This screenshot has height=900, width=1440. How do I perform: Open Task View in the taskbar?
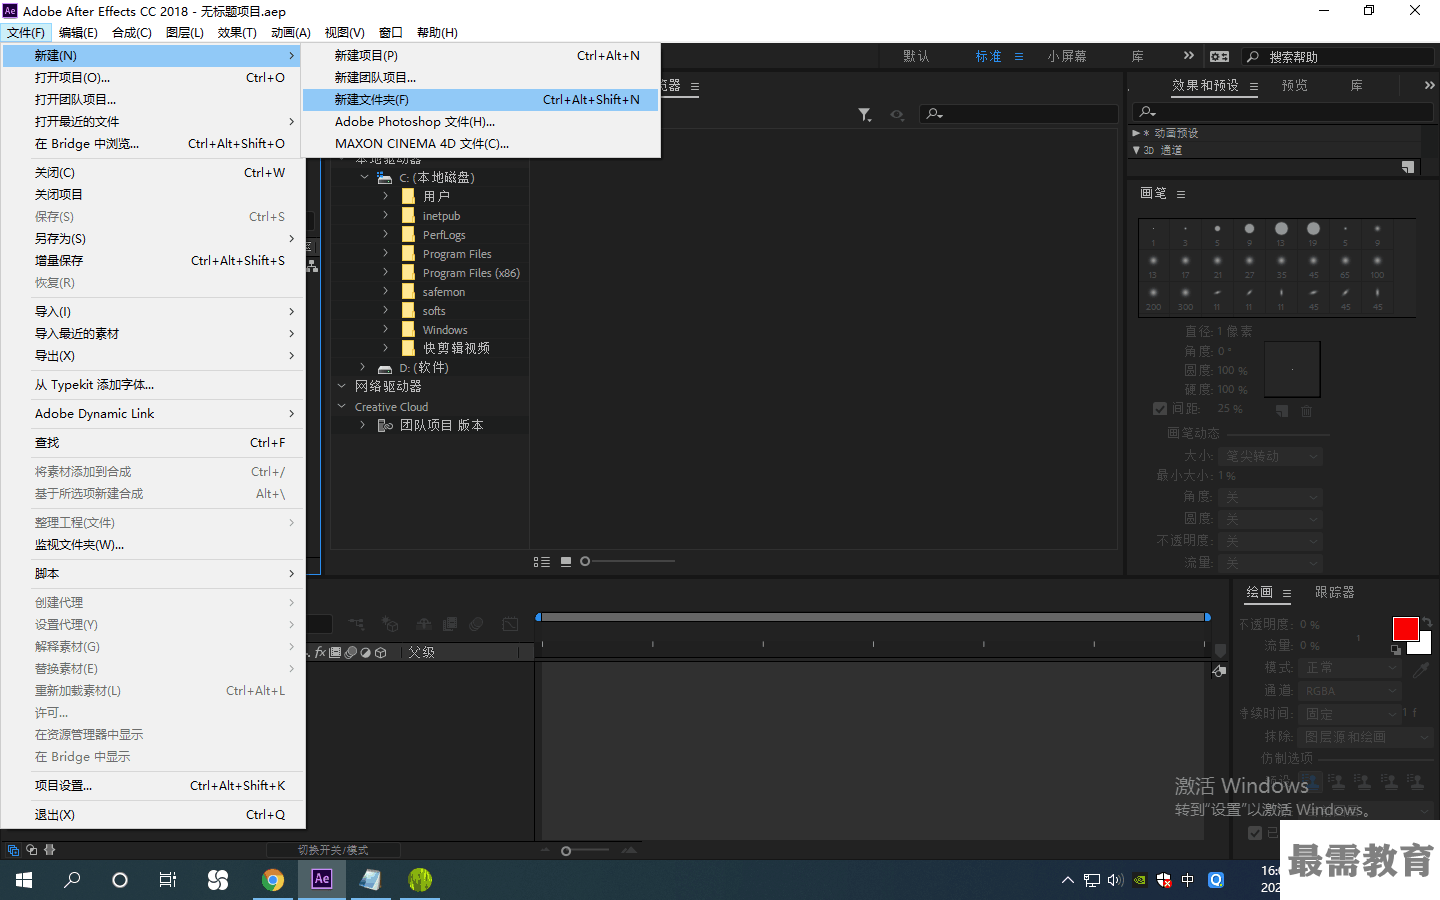tap(168, 880)
